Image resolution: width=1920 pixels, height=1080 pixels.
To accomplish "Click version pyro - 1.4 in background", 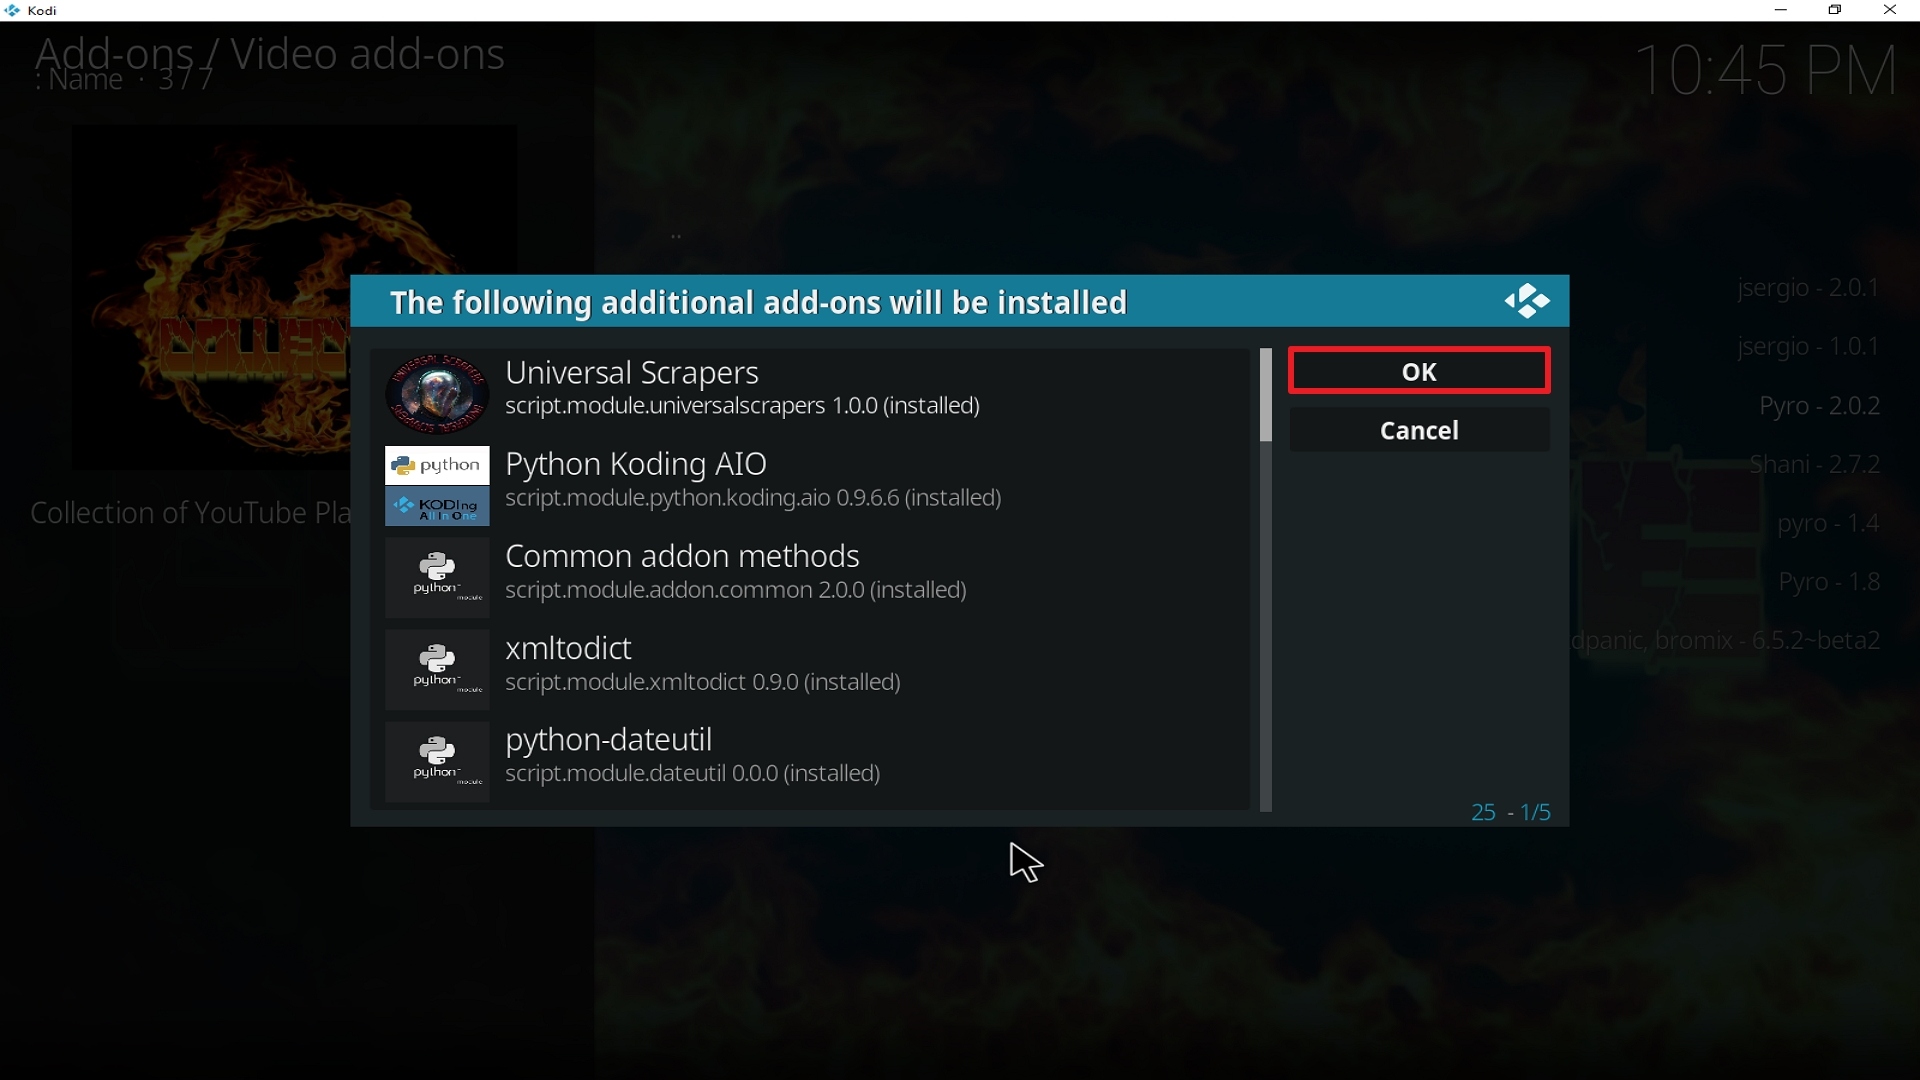I will pyautogui.click(x=1830, y=524).
